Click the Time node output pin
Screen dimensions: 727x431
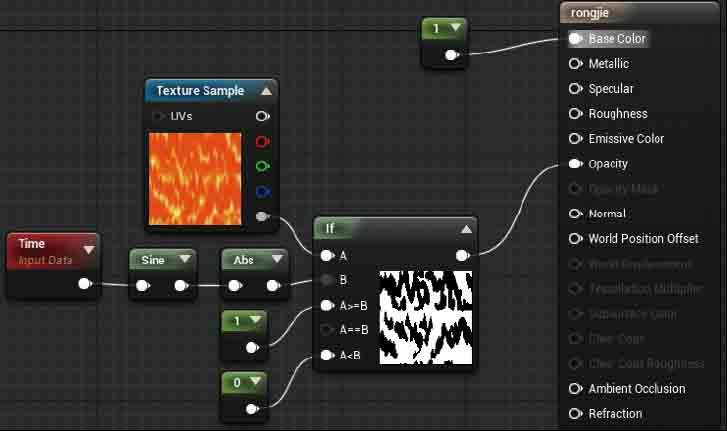tap(85, 284)
